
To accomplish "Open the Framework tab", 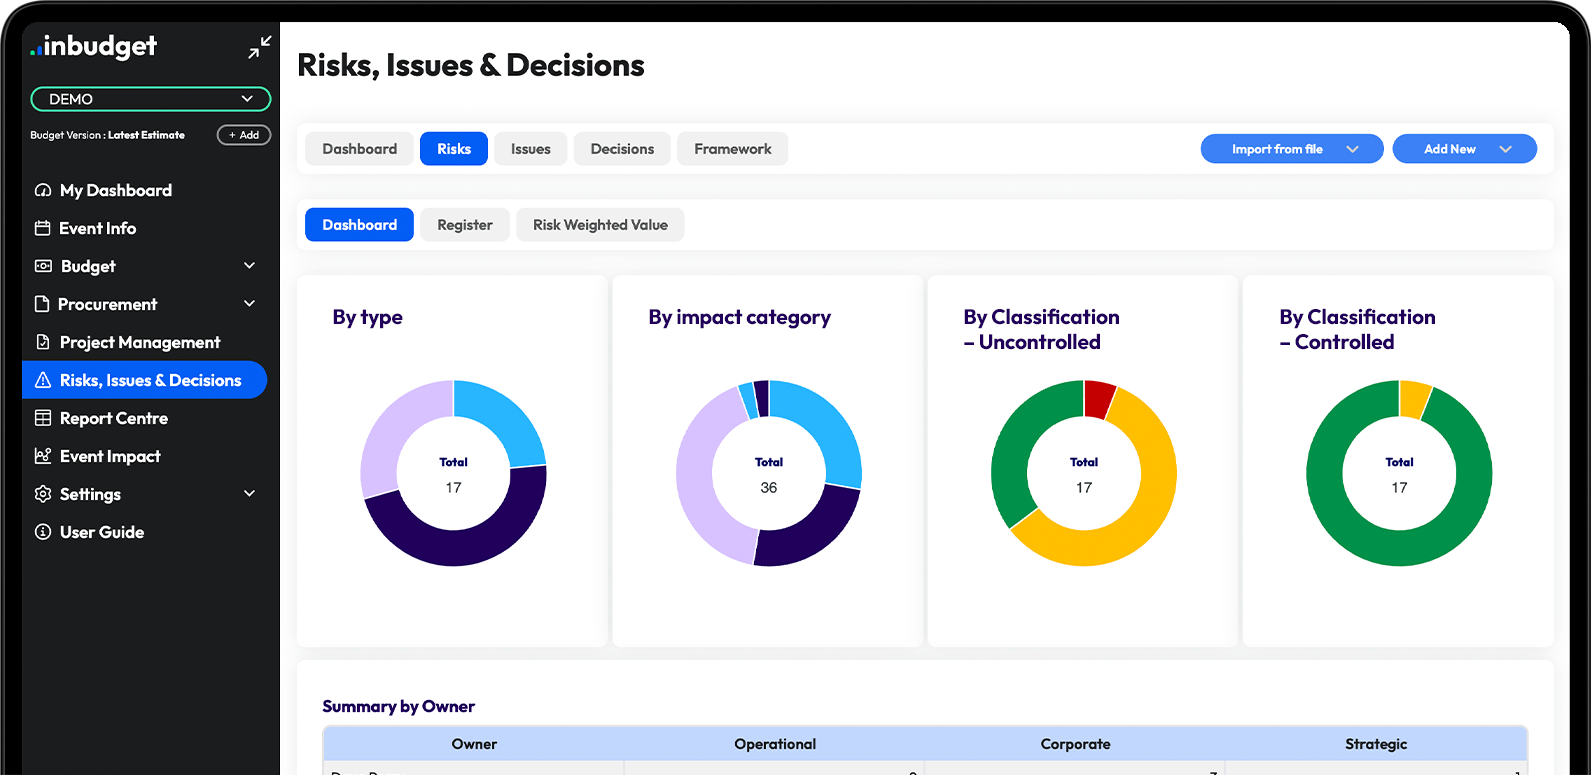I will [733, 149].
